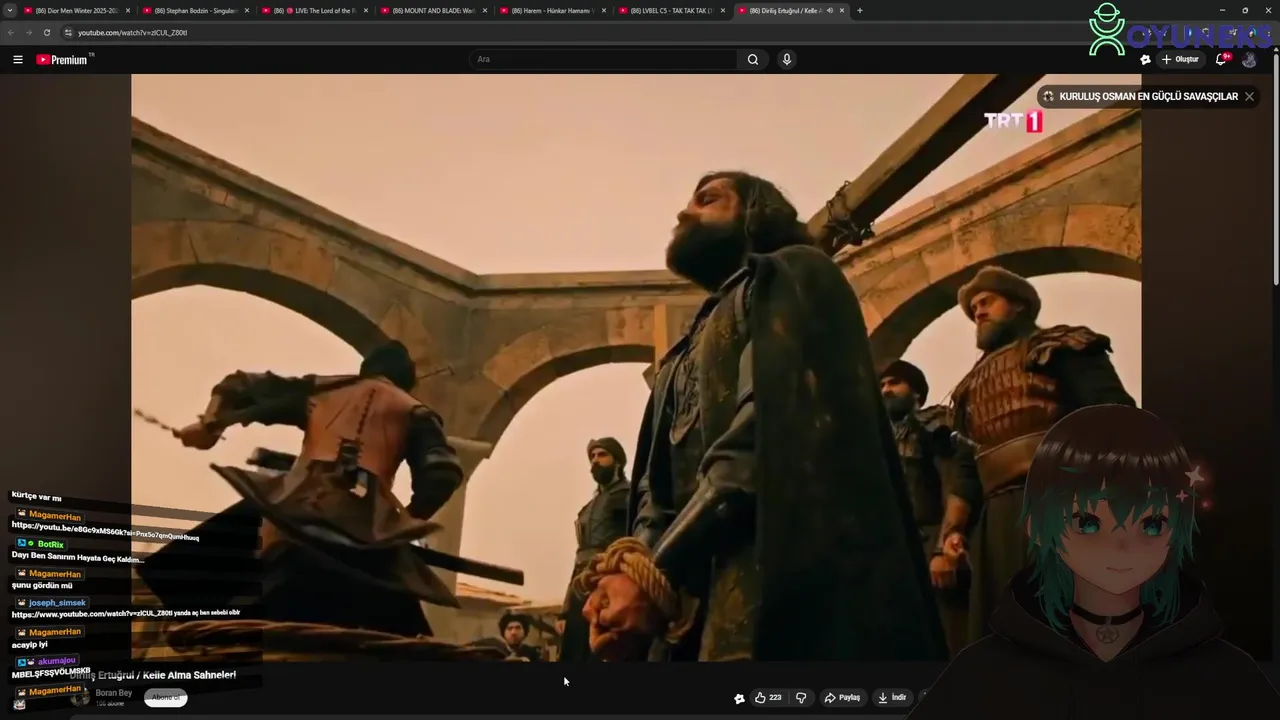The height and width of the screenshot is (720, 1280).
Task: Switch to the Harem - Hünkar Hamamı tab
Action: (x=552, y=10)
